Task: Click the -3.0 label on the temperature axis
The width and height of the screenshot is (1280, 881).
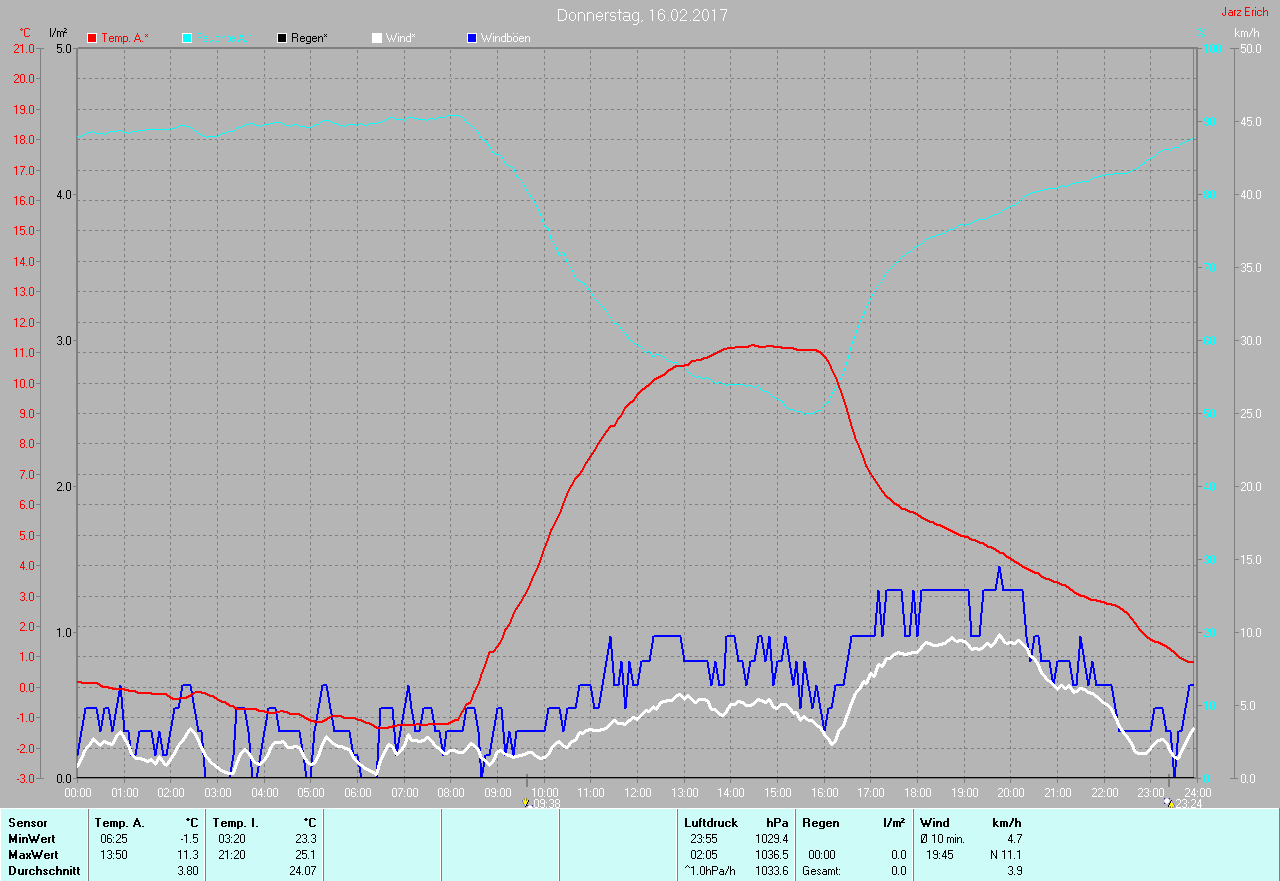Action: 24,778
